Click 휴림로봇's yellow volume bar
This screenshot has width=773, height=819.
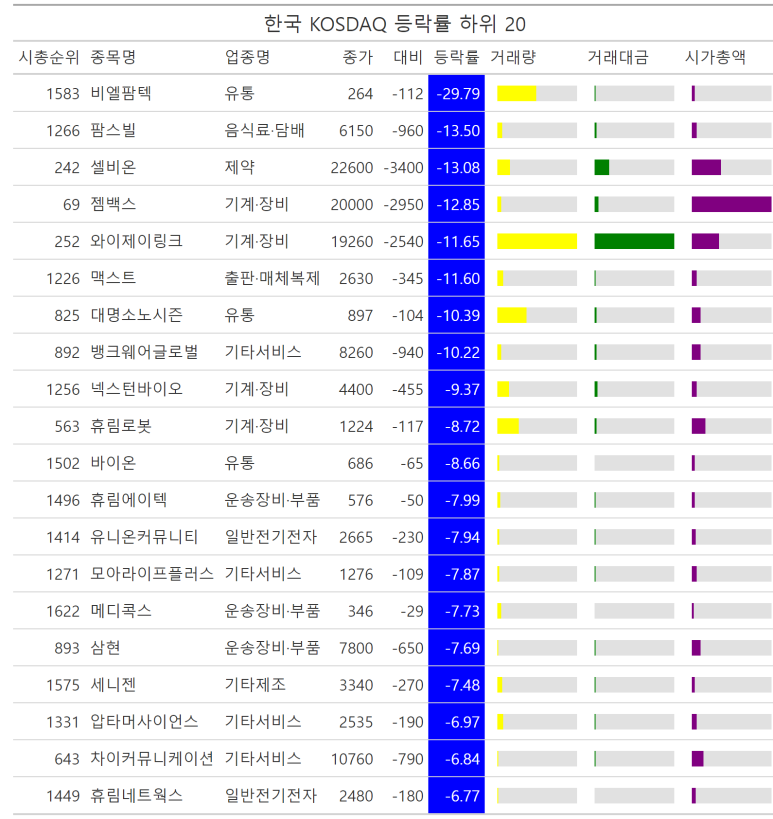coord(508,426)
